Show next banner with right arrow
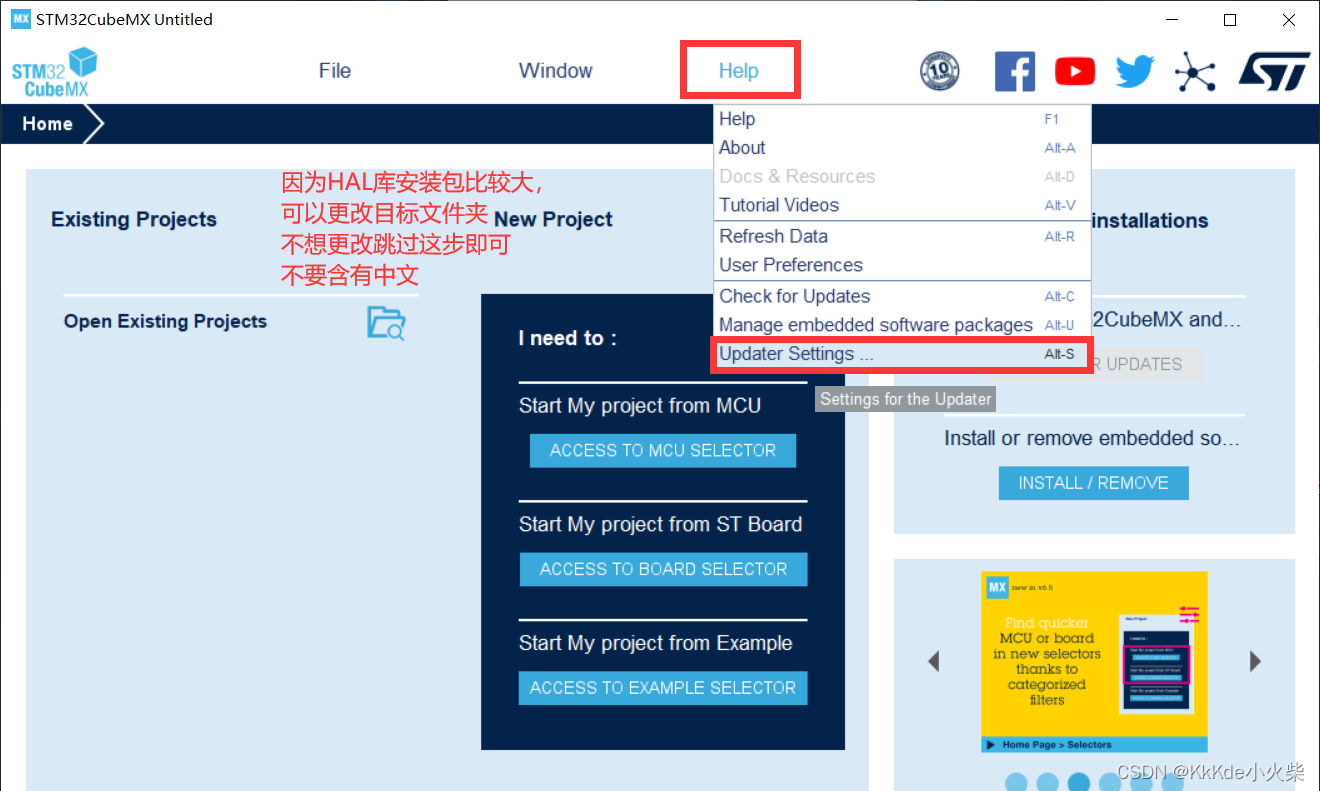Viewport: 1320px width, 791px height. point(1255,661)
